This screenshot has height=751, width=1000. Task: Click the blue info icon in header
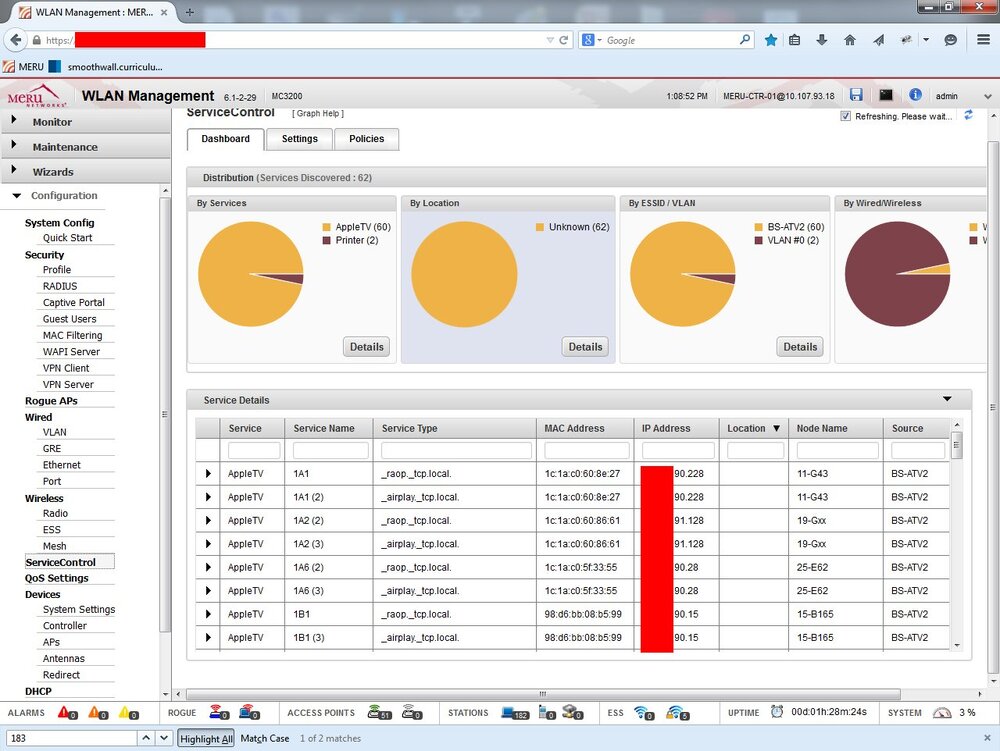click(x=915, y=94)
